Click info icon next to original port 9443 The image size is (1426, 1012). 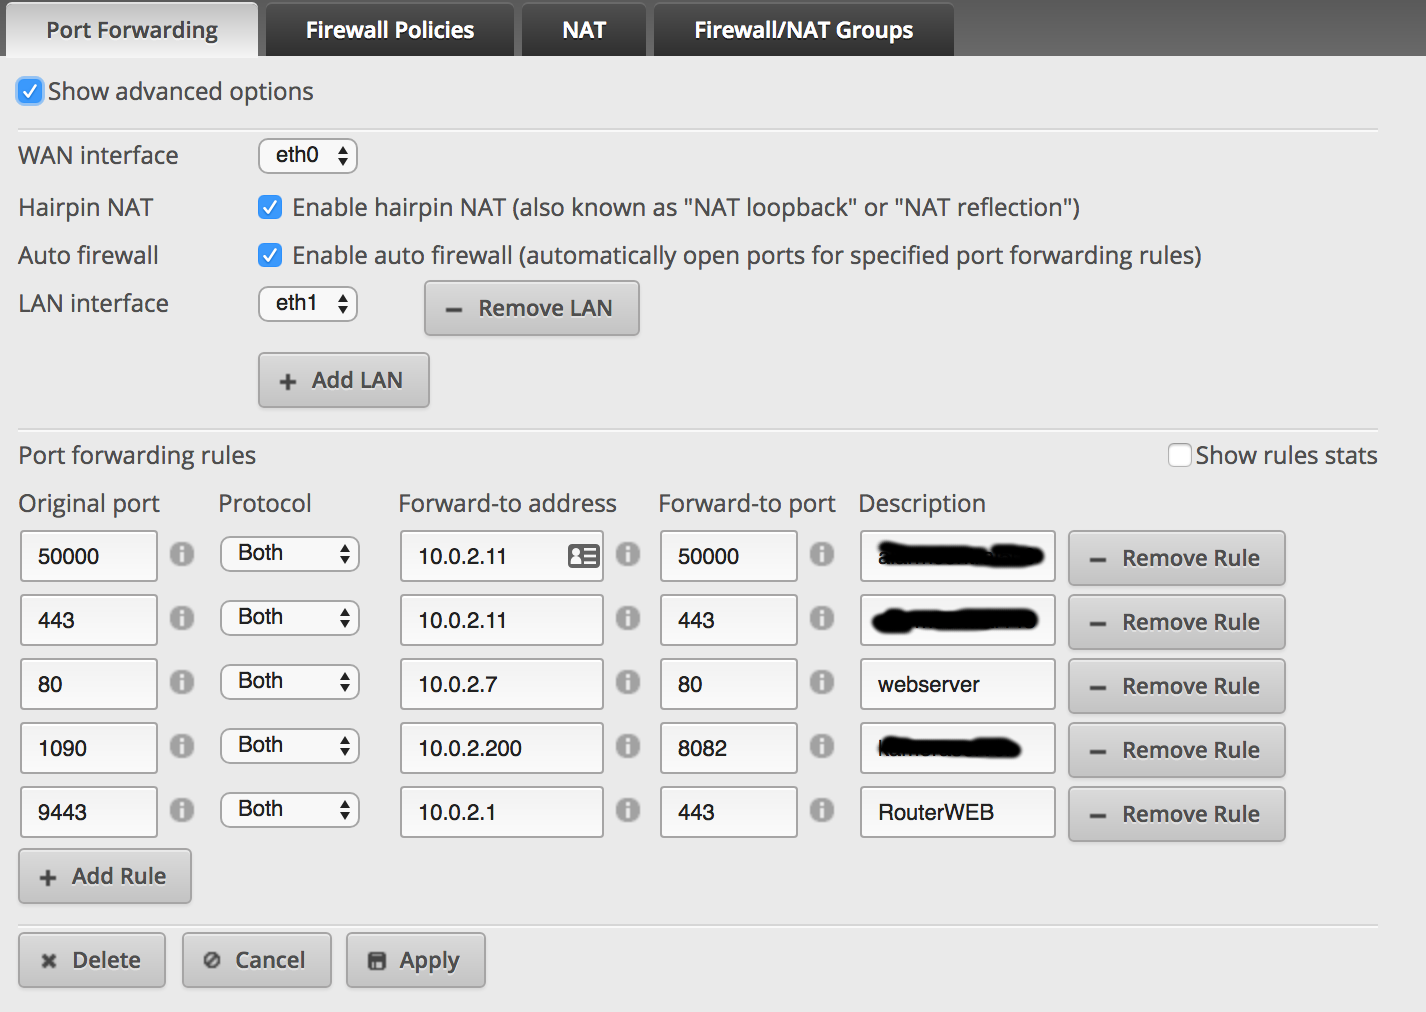[x=182, y=810]
